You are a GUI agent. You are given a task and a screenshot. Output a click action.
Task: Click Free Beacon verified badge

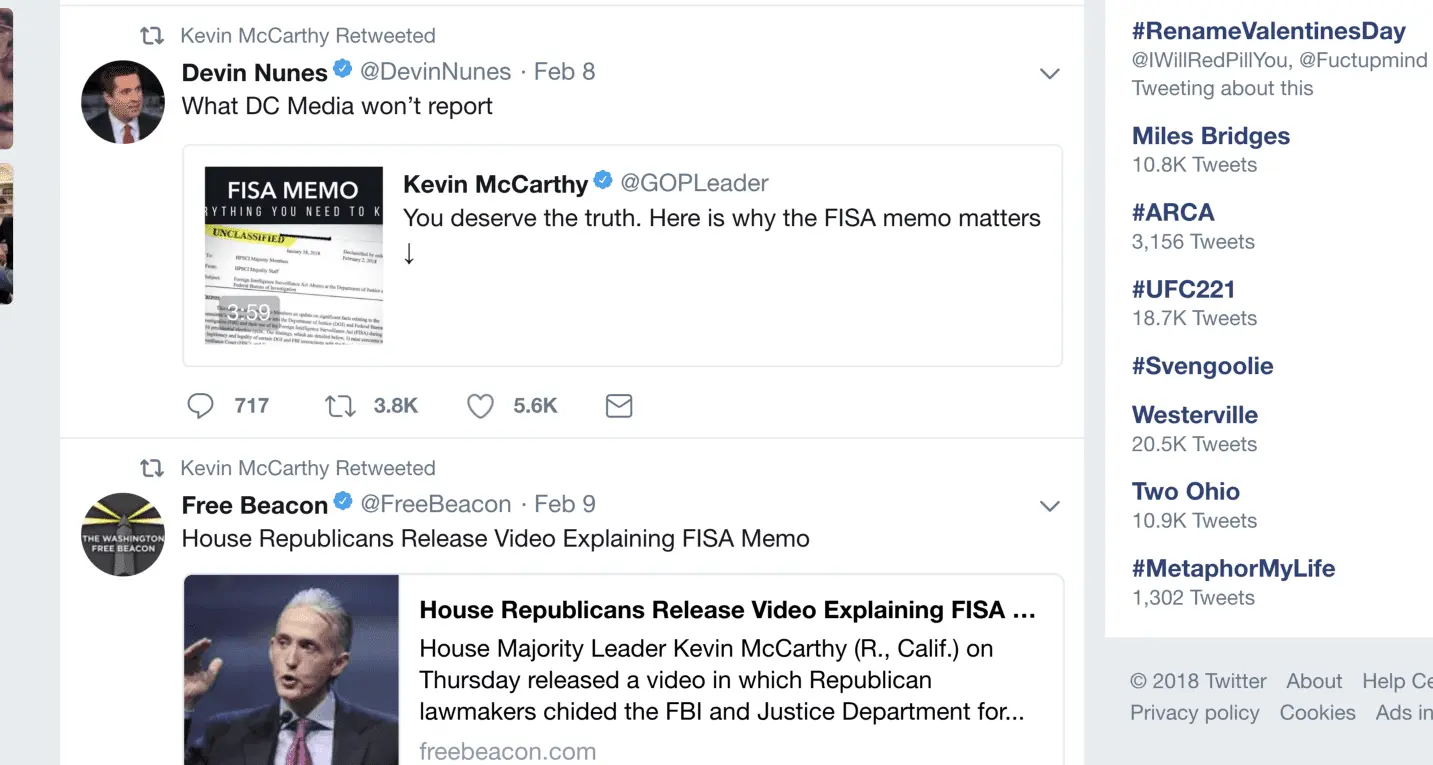[x=342, y=503]
